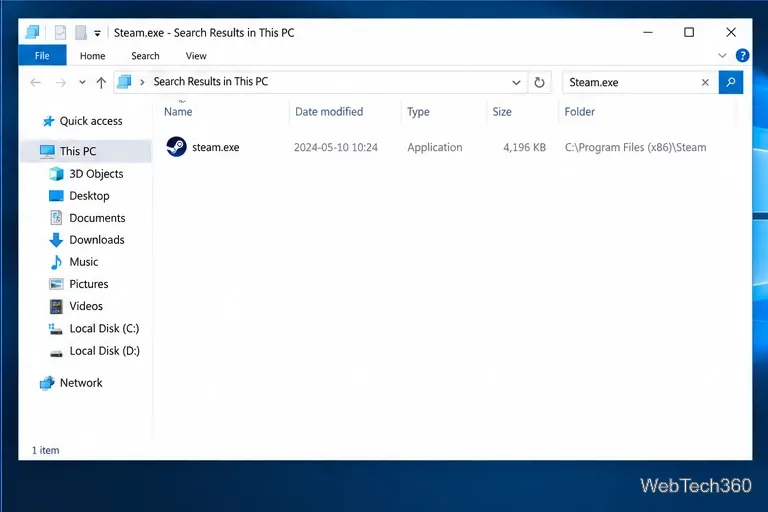The height and width of the screenshot is (512, 768).
Task: Sort results by Type column
Action: 418,112
